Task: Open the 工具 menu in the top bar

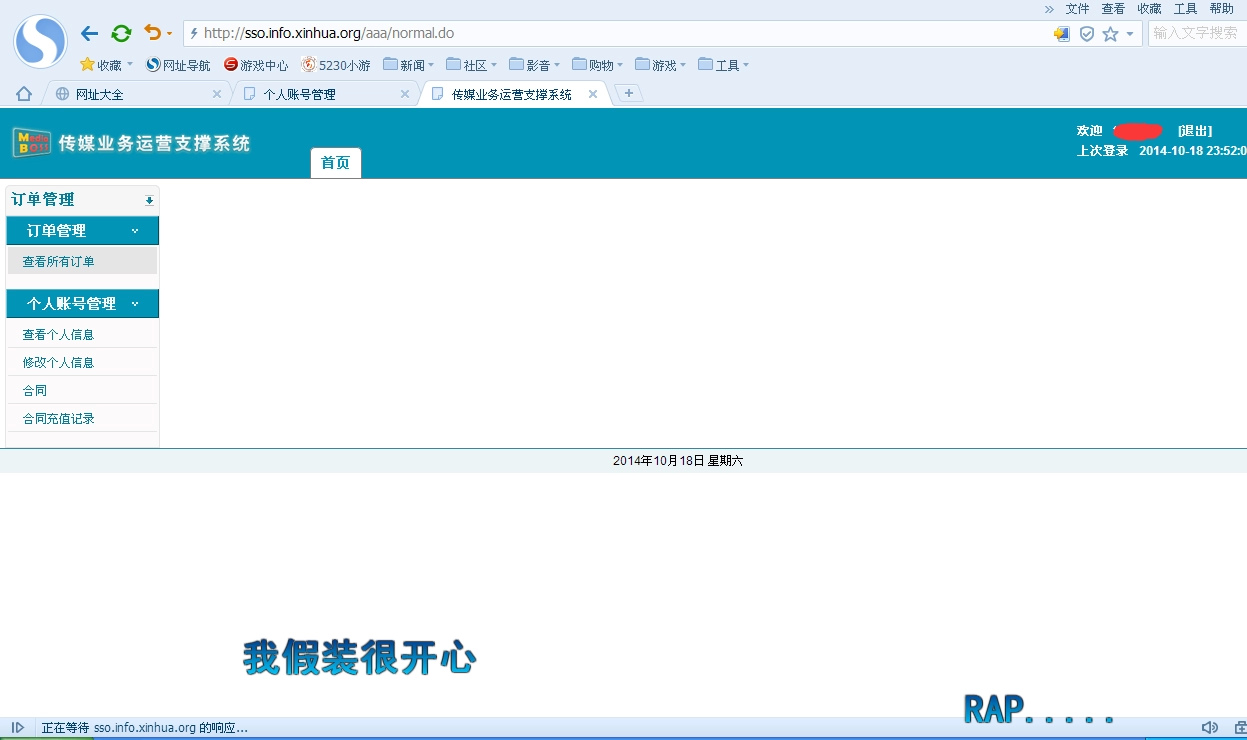Action: coord(1185,8)
